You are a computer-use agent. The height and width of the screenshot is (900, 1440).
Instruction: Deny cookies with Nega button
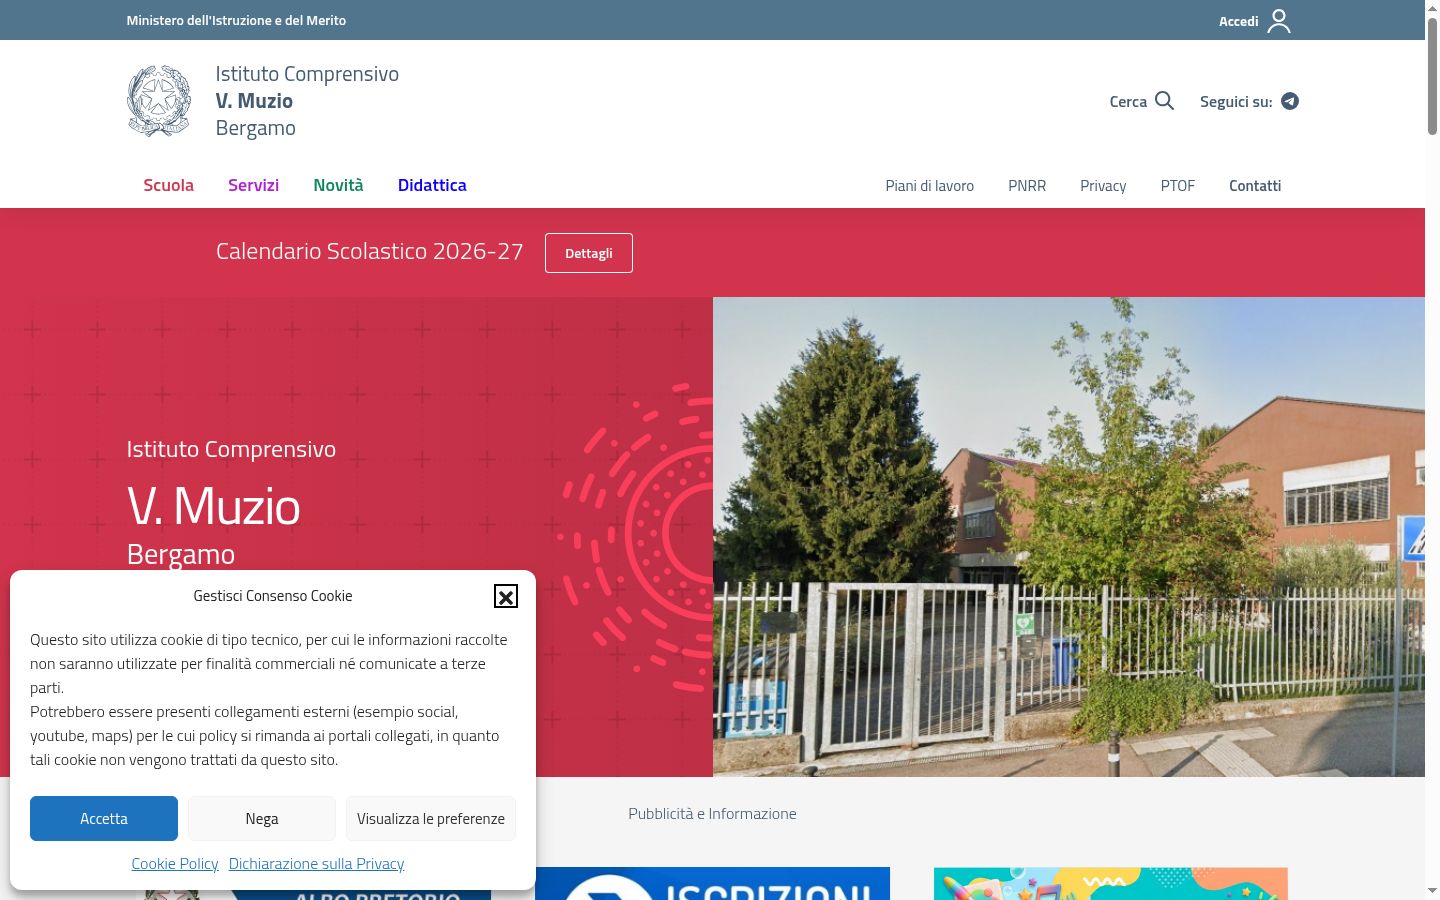pyautogui.click(x=262, y=818)
